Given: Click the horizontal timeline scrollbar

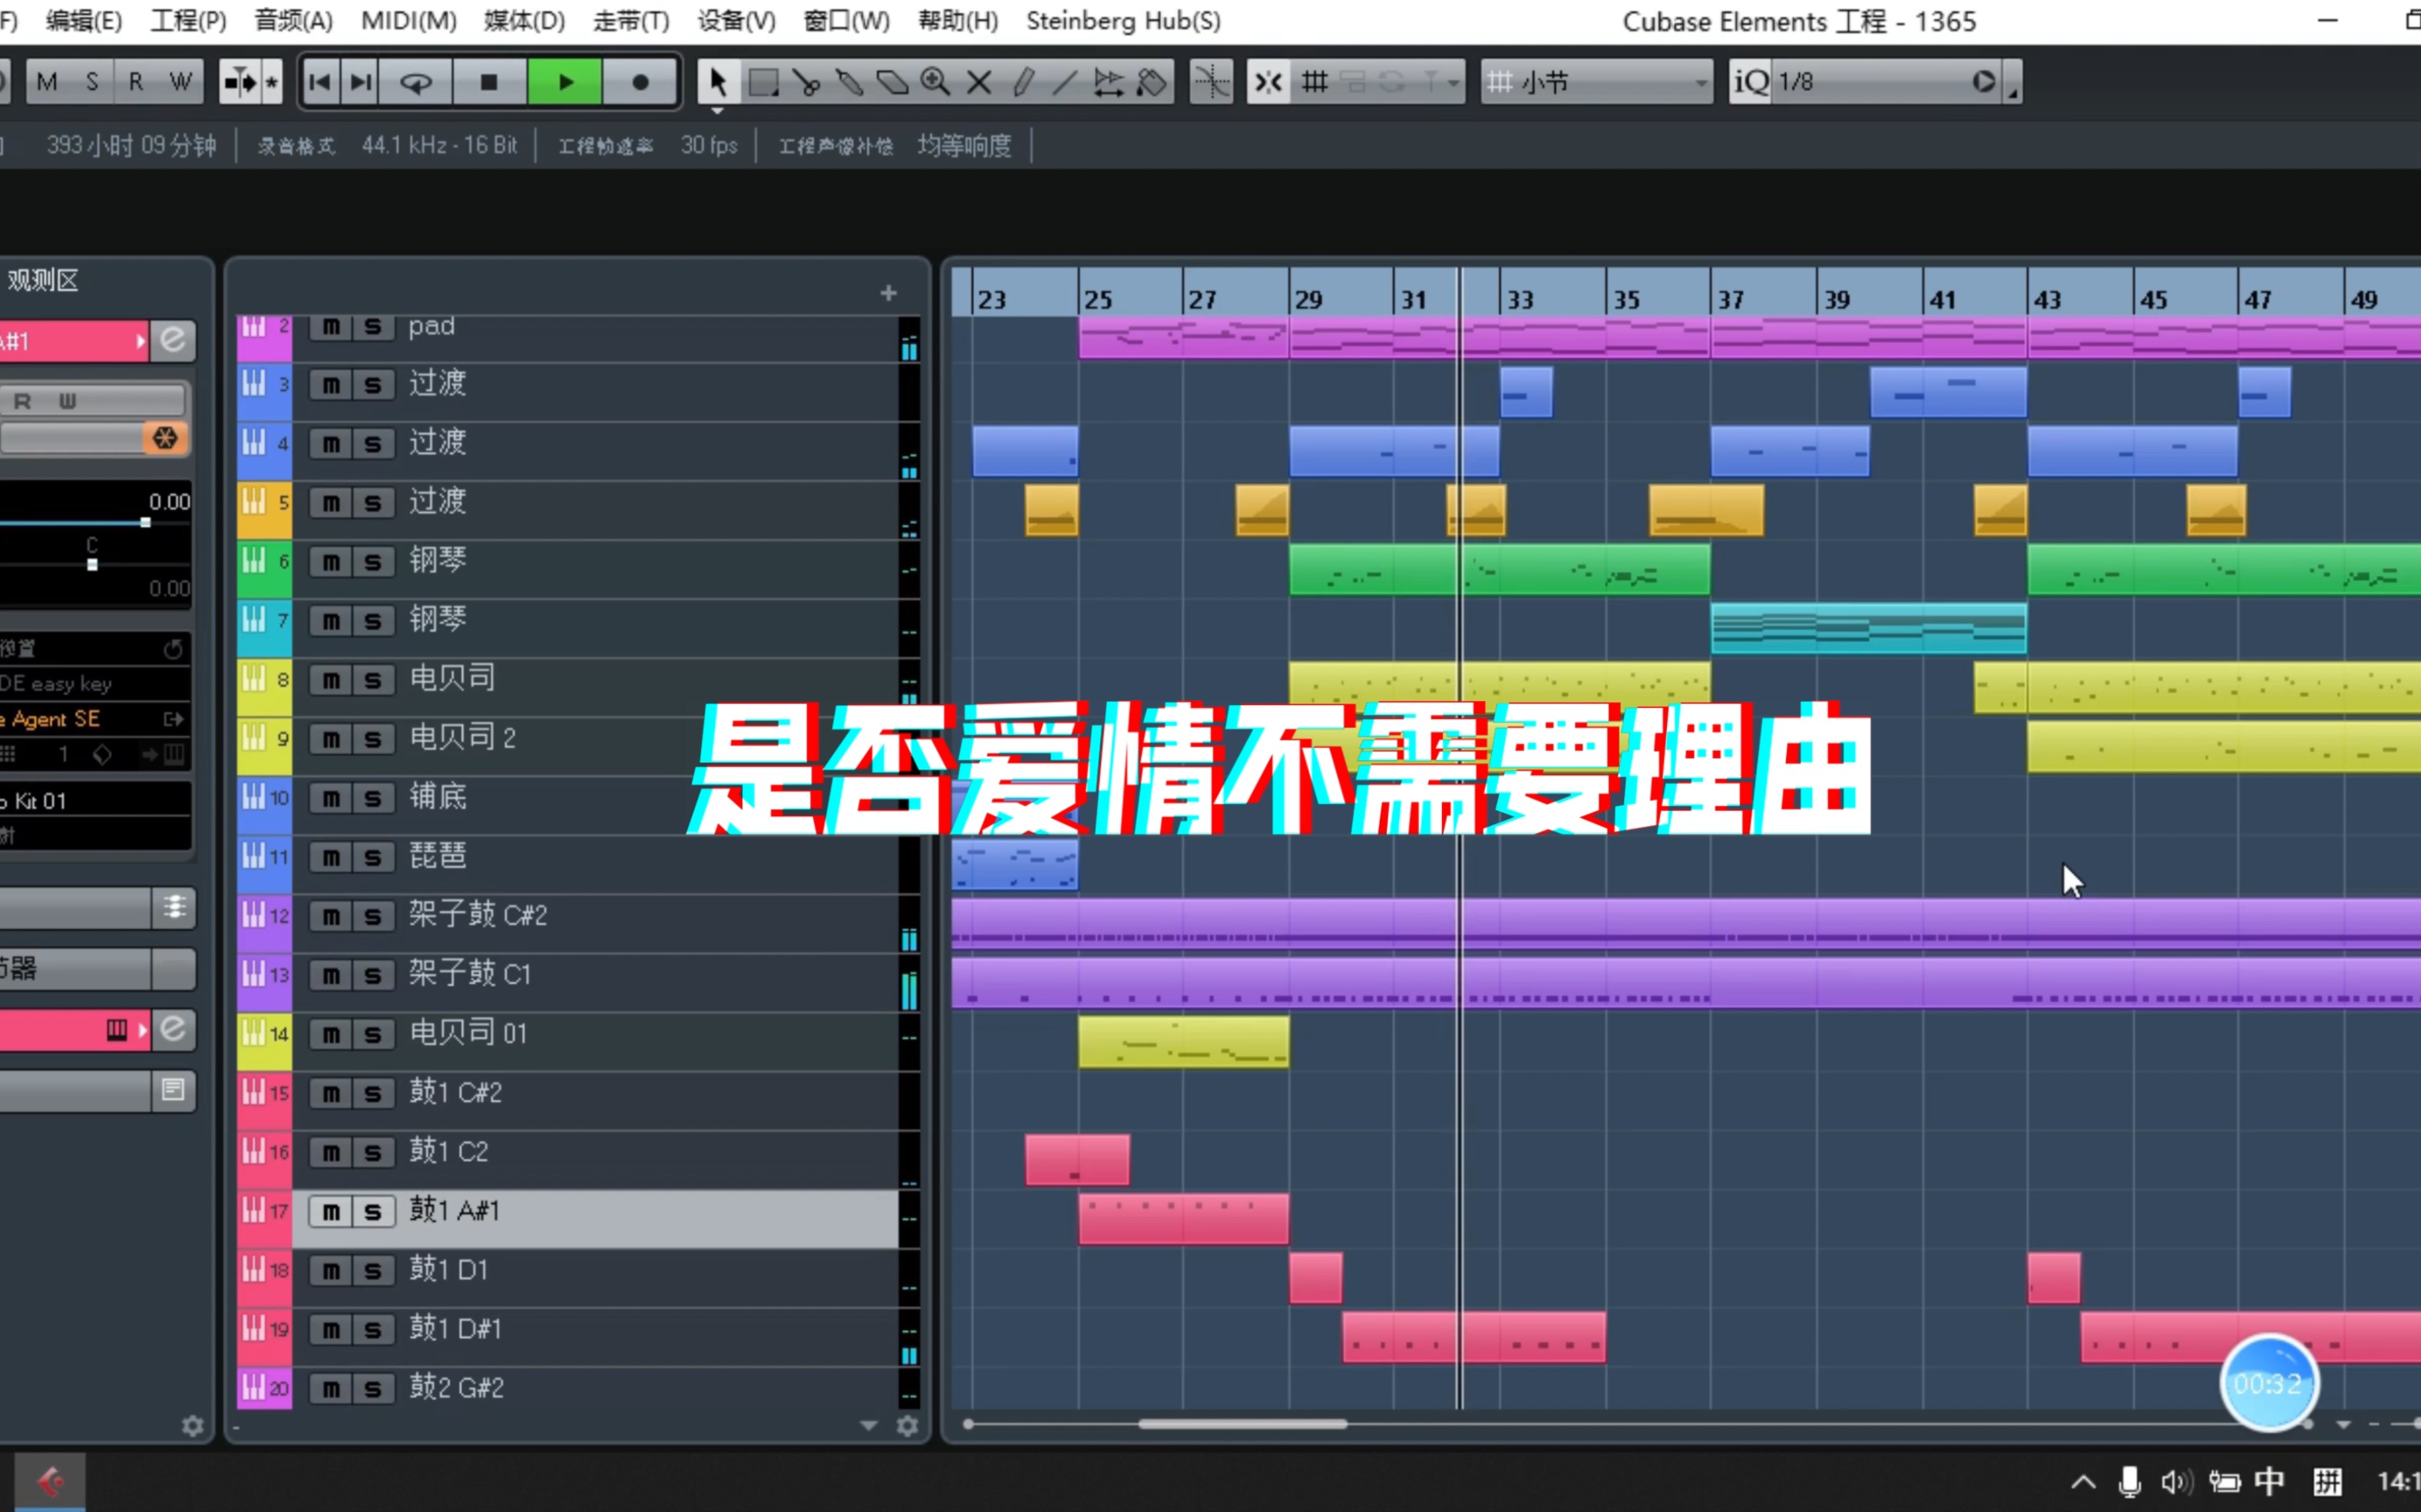Looking at the screenshot, I should click(x=1242, y=1424).
